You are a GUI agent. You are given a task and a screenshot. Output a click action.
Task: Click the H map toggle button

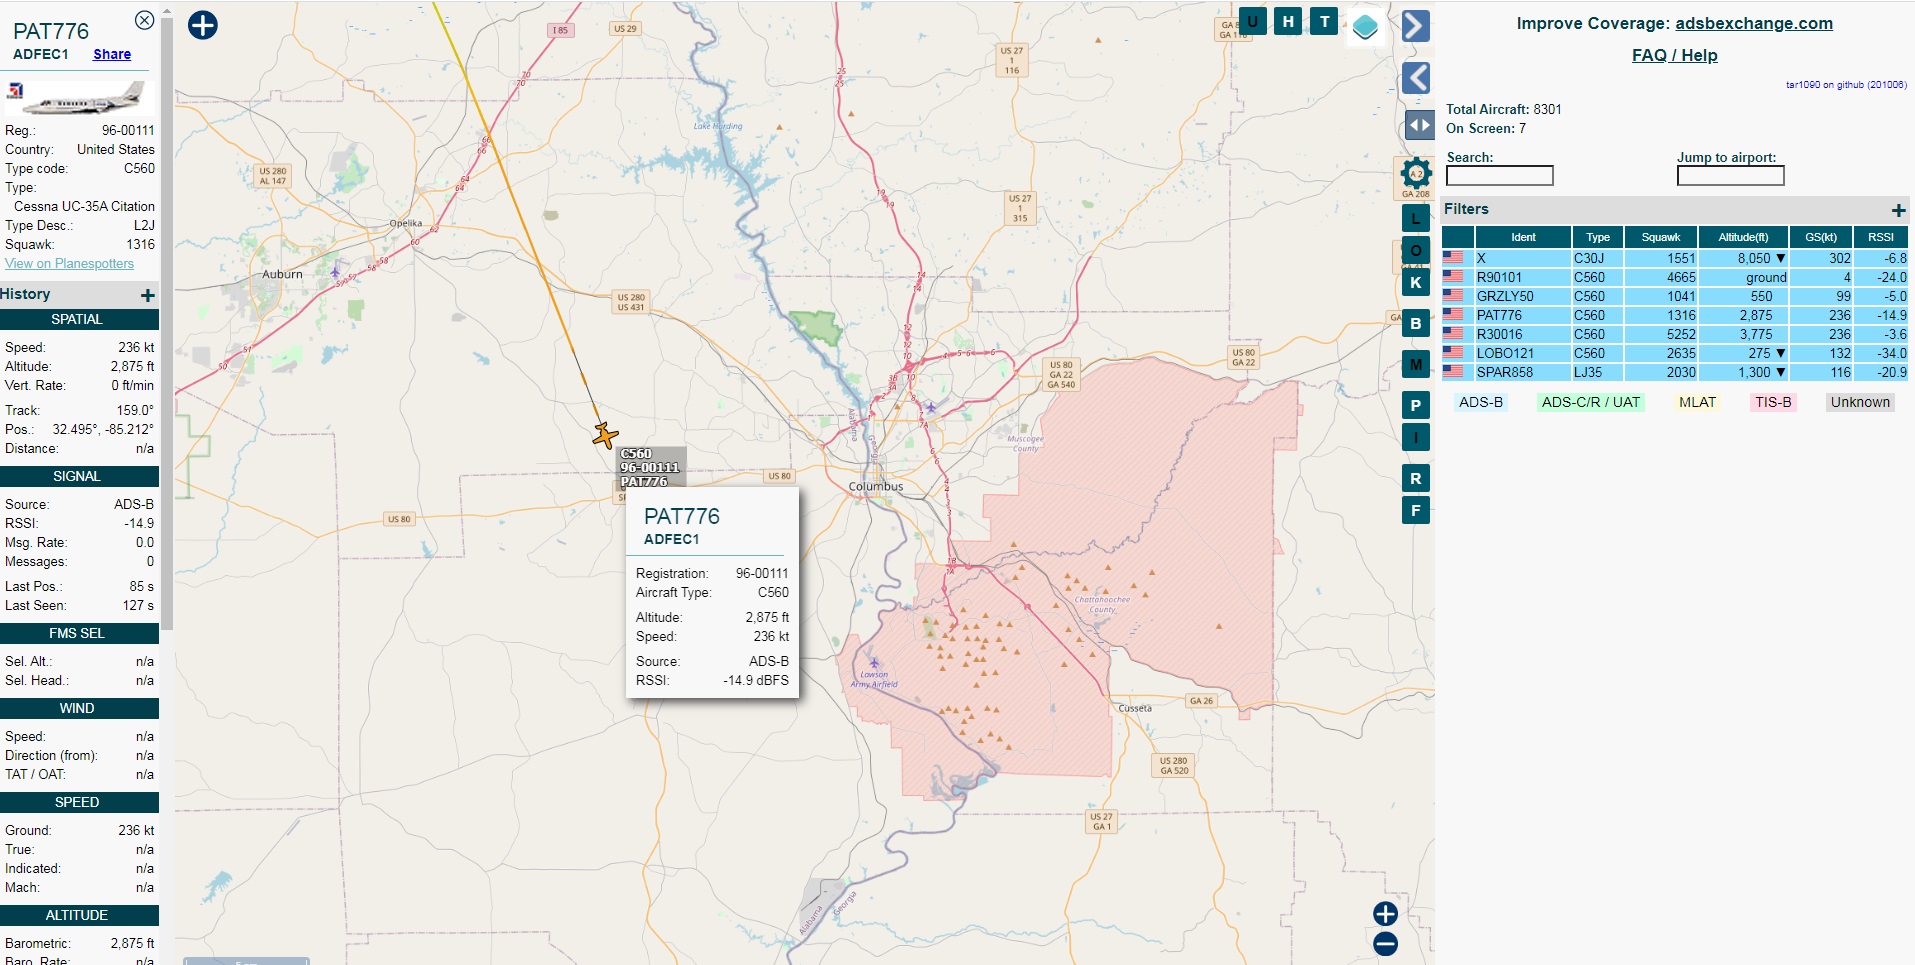tap(1288, 21)
